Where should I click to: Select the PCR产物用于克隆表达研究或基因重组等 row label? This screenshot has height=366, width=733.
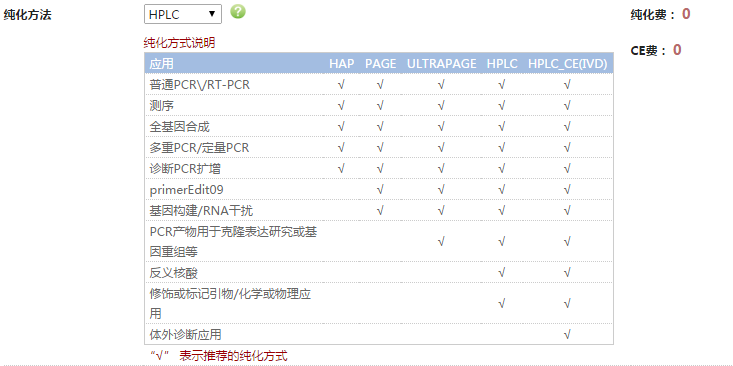[233, 242]
